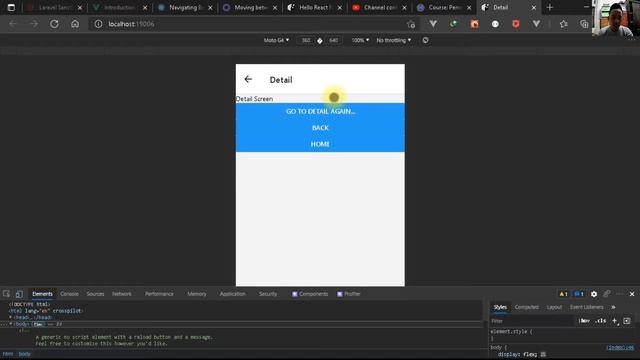
Task: Click the HOME button in app
Action: click(x=320, y=144)
